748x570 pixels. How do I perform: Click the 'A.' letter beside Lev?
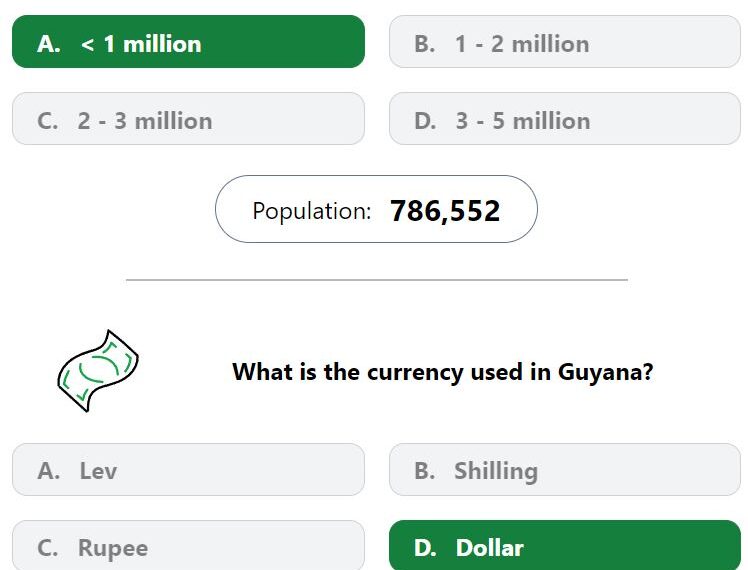[x=49, y=471]
